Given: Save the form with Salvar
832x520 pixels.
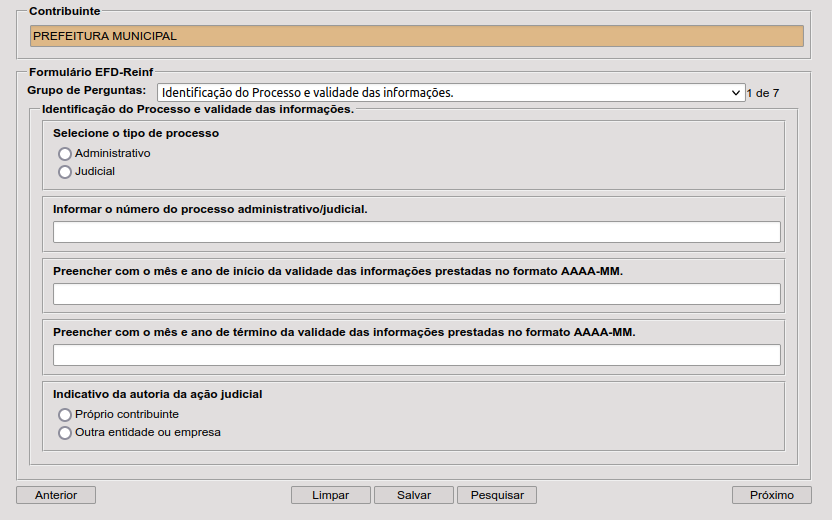Looking at the screenshot, I should point(414,495).
